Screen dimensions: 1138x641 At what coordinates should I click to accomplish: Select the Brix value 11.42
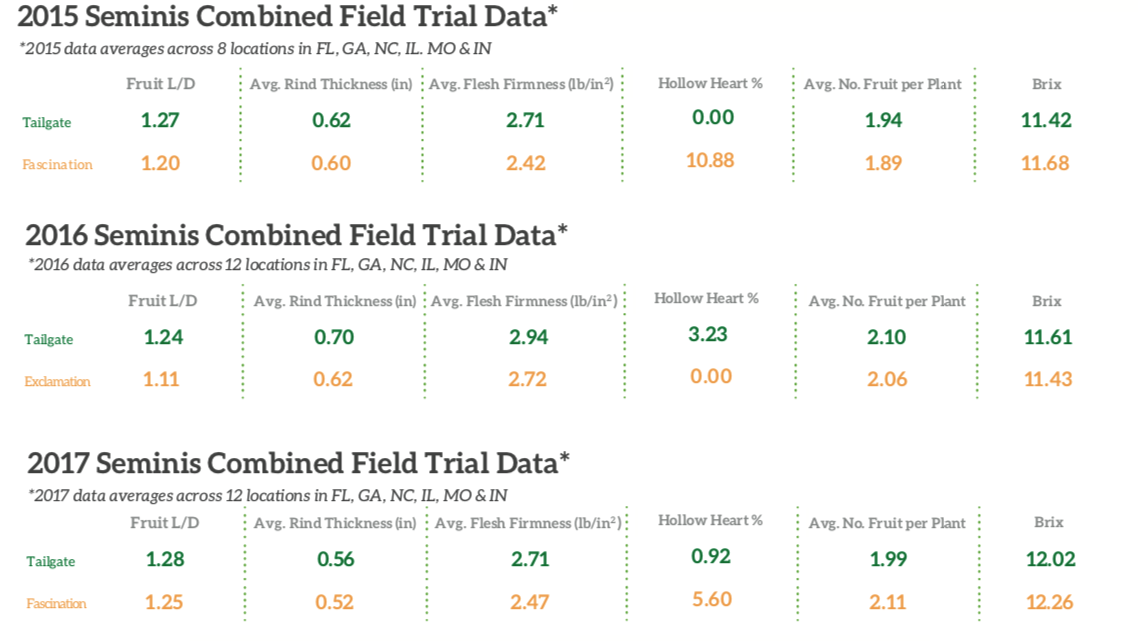click(x=1046, y=121)
